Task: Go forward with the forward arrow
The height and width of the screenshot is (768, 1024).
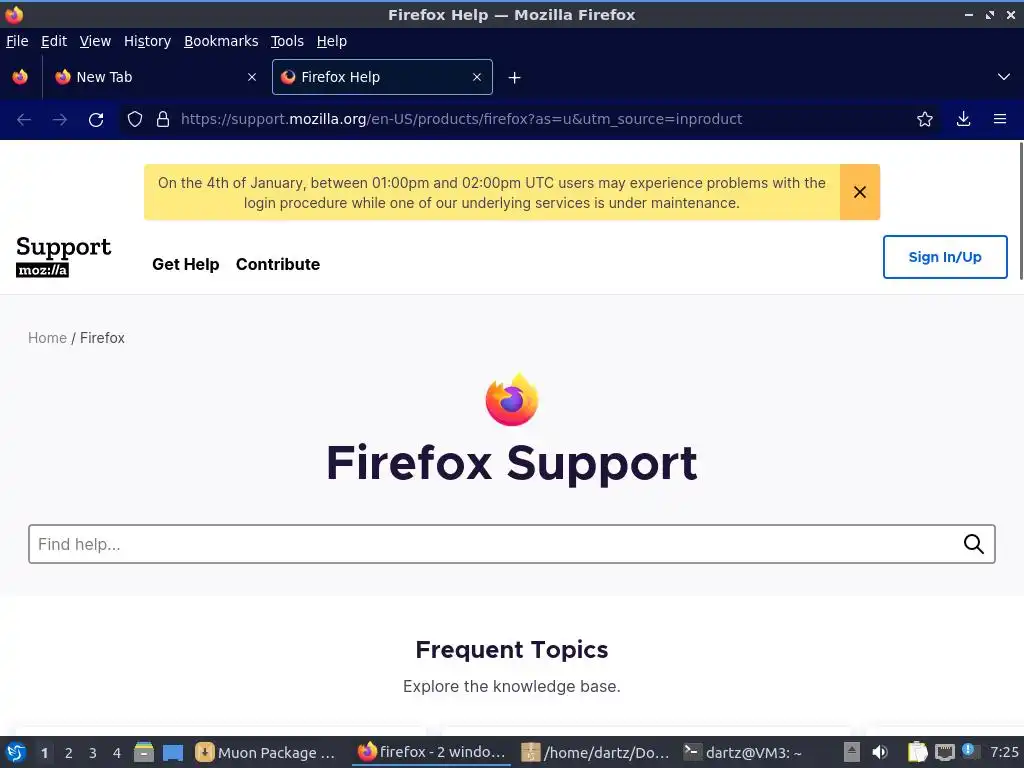Action: point(59,120)
